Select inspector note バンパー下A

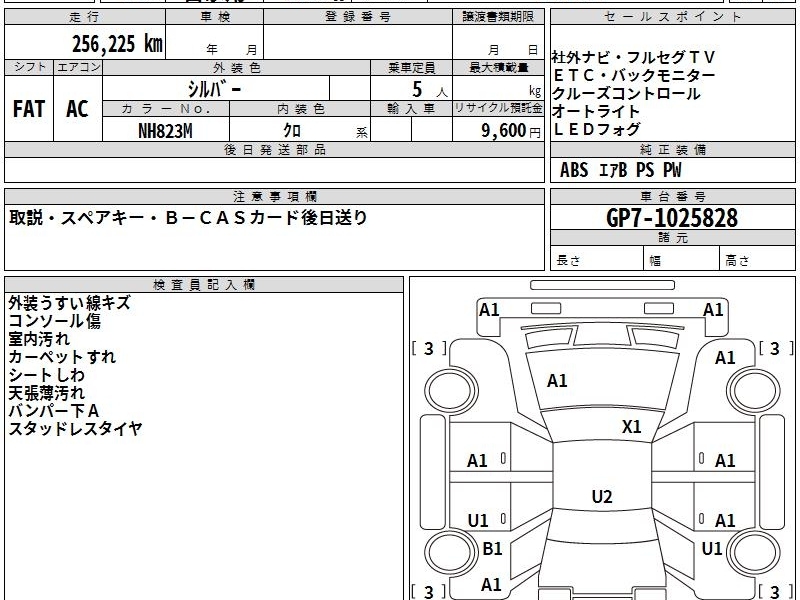point(54,411)
